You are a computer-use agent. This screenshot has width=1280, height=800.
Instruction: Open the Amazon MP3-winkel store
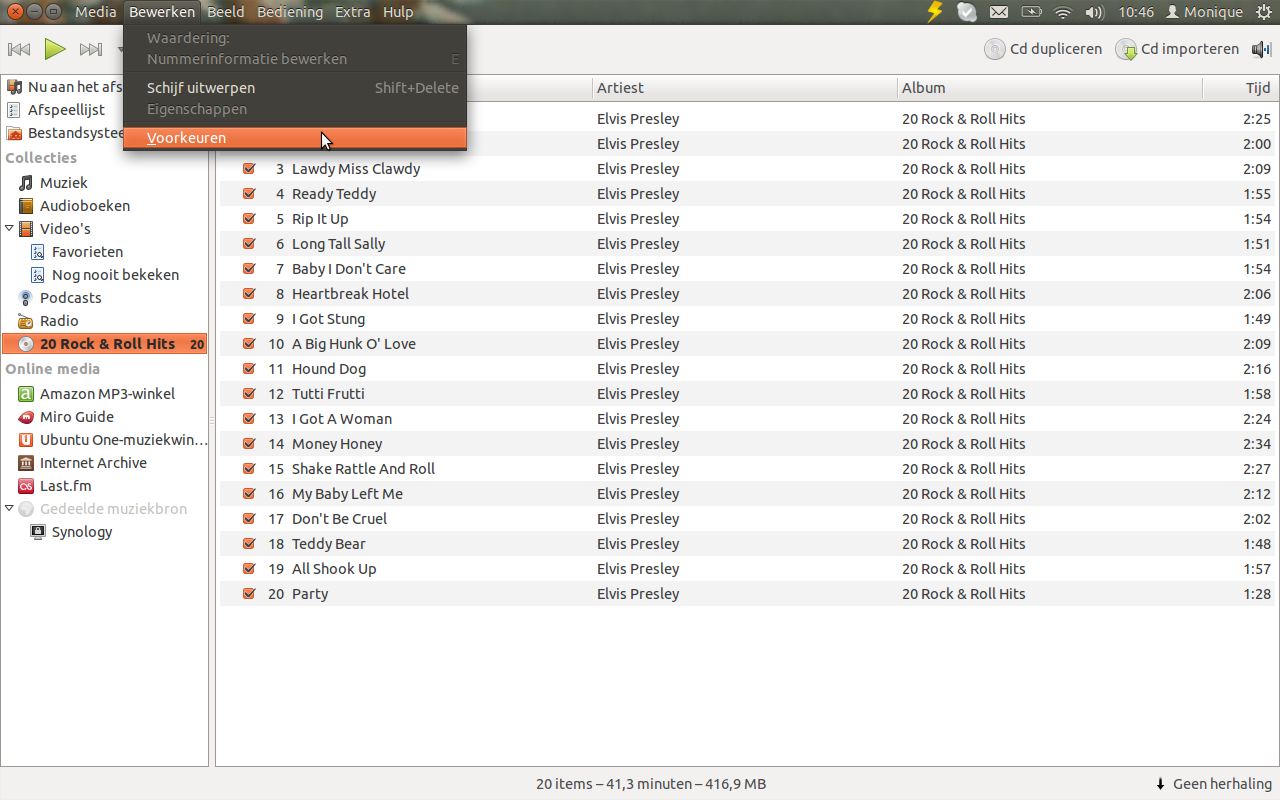click(107, 394)
